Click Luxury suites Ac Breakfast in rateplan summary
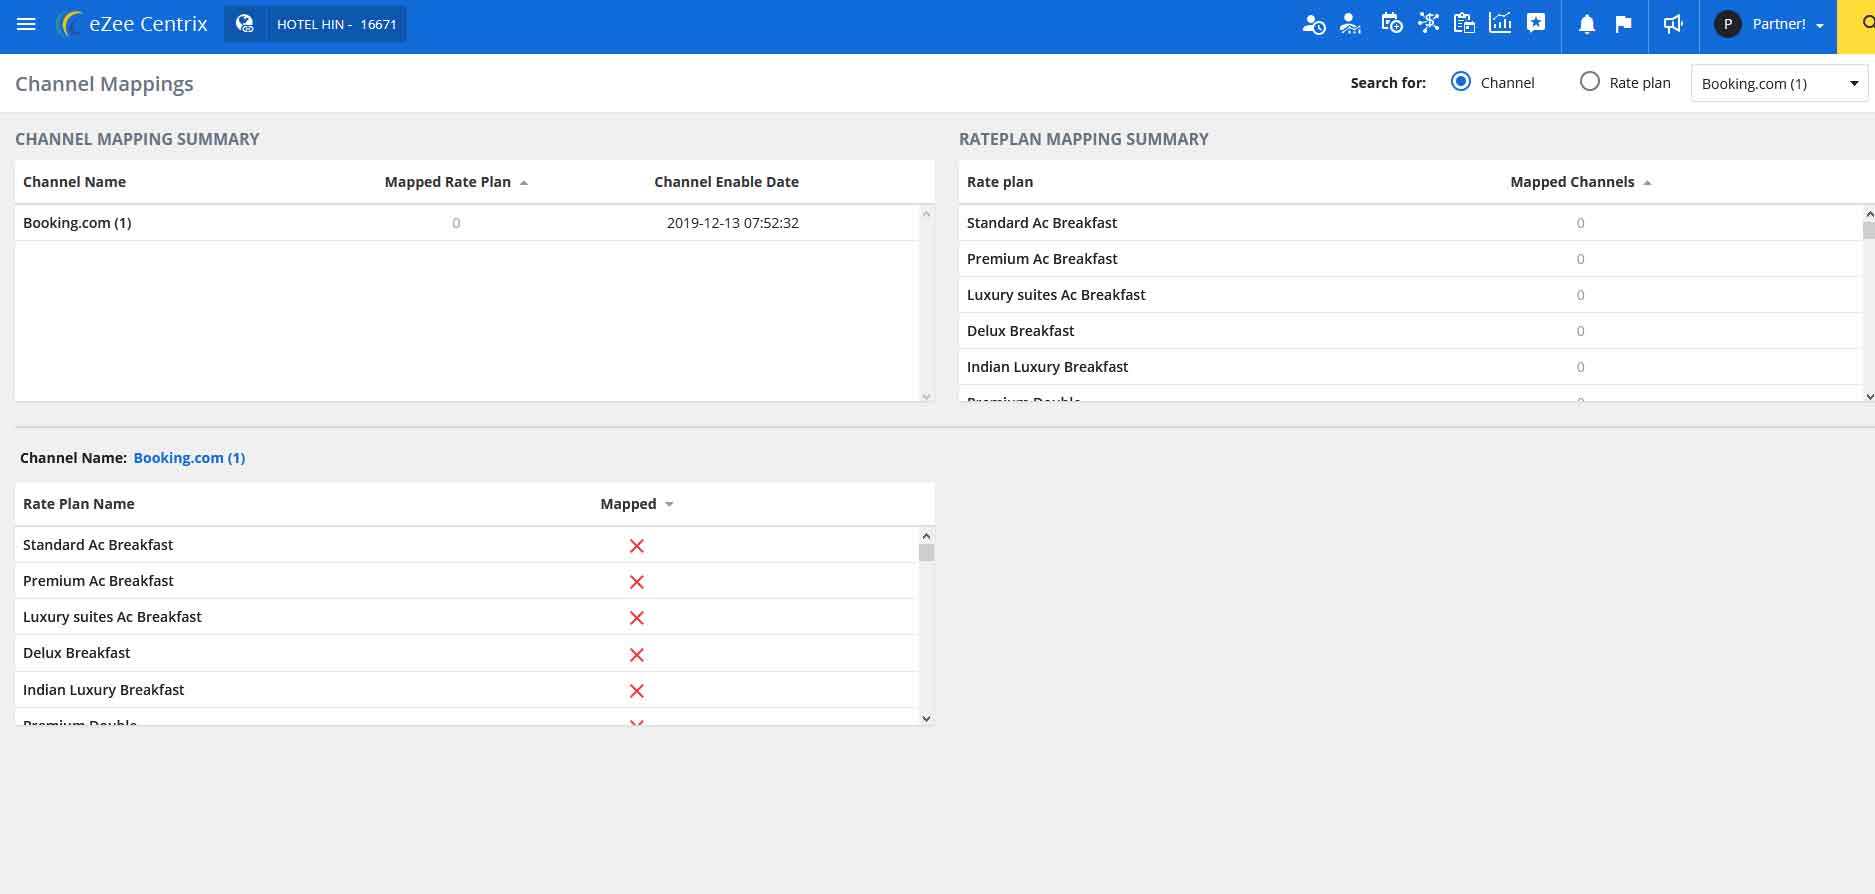The image size is (1875, 894). (1056, 295)
